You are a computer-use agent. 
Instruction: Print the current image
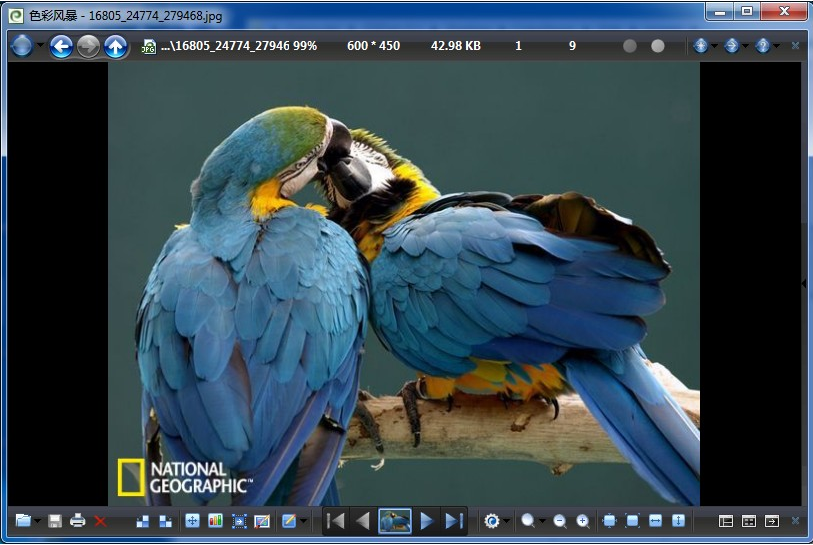tap(77, 521)
